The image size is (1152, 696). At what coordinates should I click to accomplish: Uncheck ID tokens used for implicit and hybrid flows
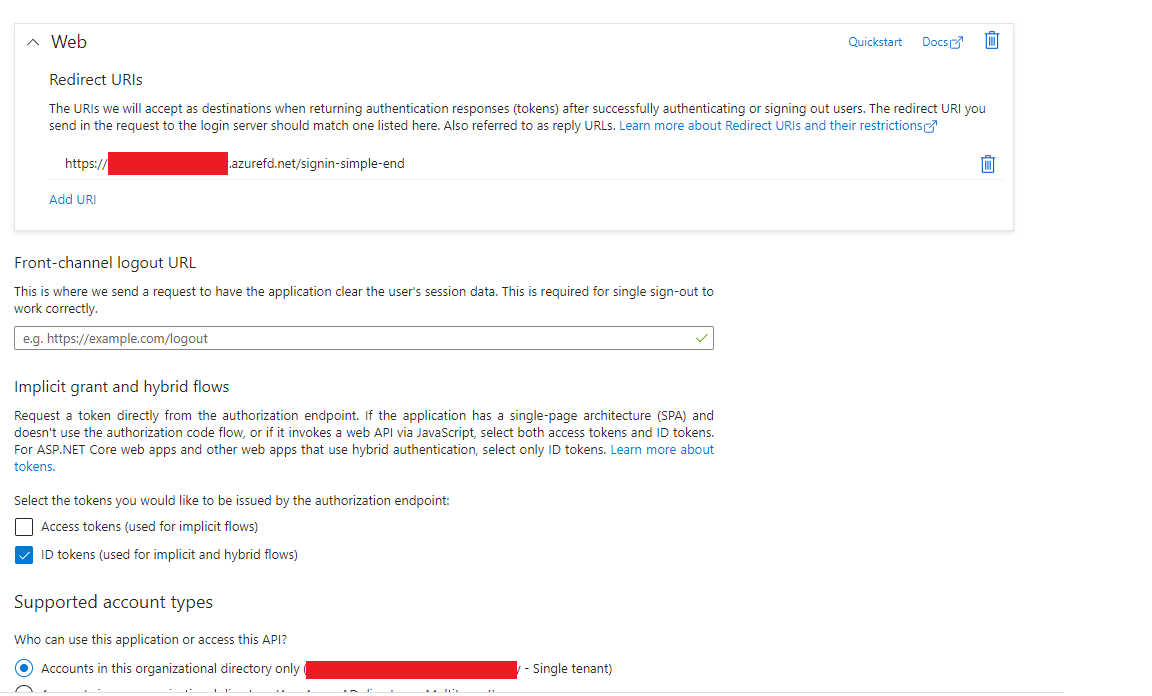(23, 554)
